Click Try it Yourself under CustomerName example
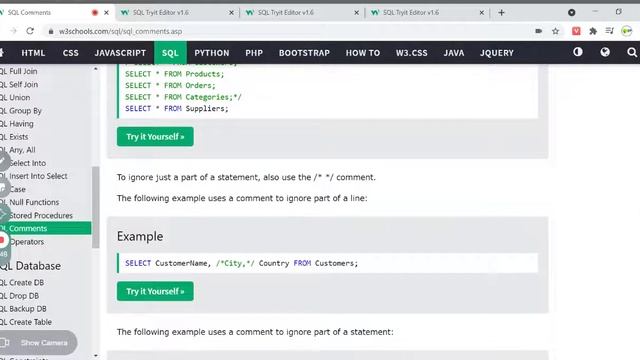The width and height of the screenshot is (640, 360). coord(155,291)
